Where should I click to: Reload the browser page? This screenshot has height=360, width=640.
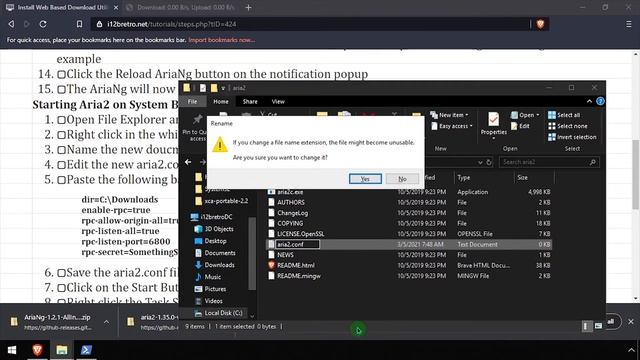point(43,24)
